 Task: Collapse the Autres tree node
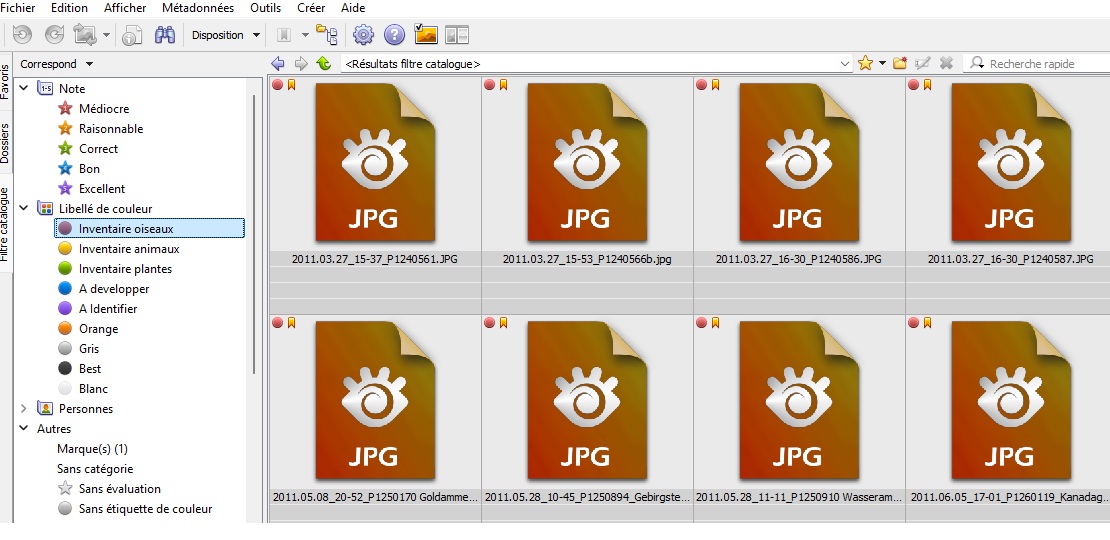pyautogui.click(x=23, y=428)
